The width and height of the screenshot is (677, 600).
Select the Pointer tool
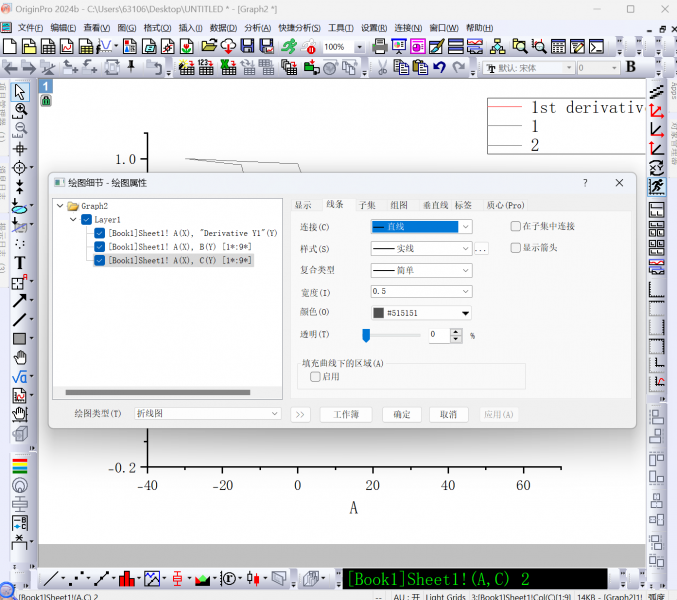pyautogui.click(x=20, y=92)
